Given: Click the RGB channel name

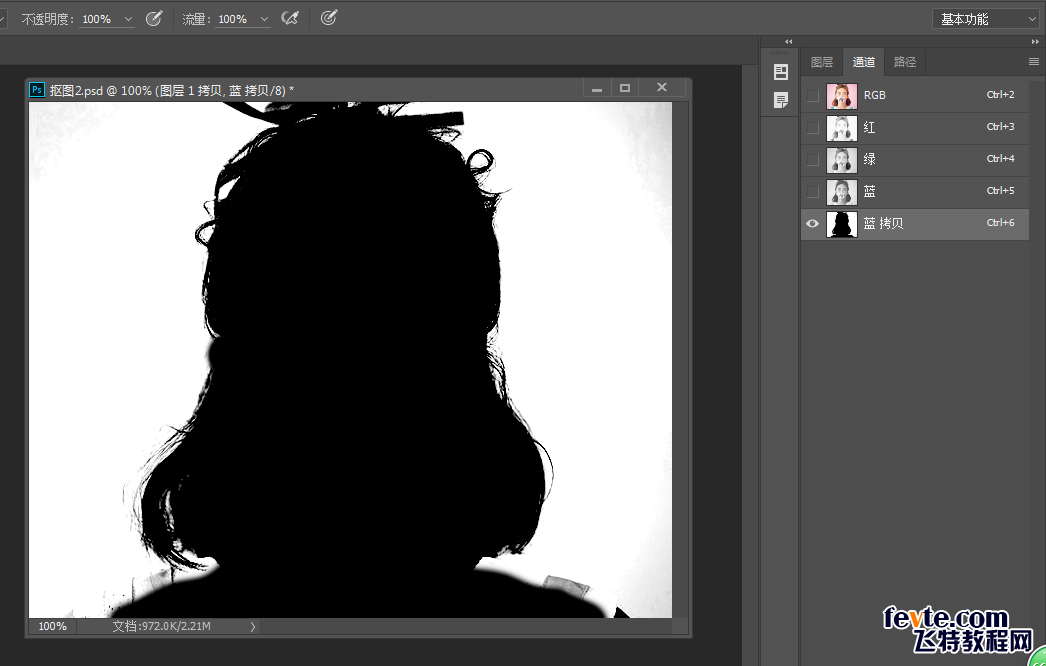Looking at the screenshot, I should pyautogui.click(x=875, y=95).
